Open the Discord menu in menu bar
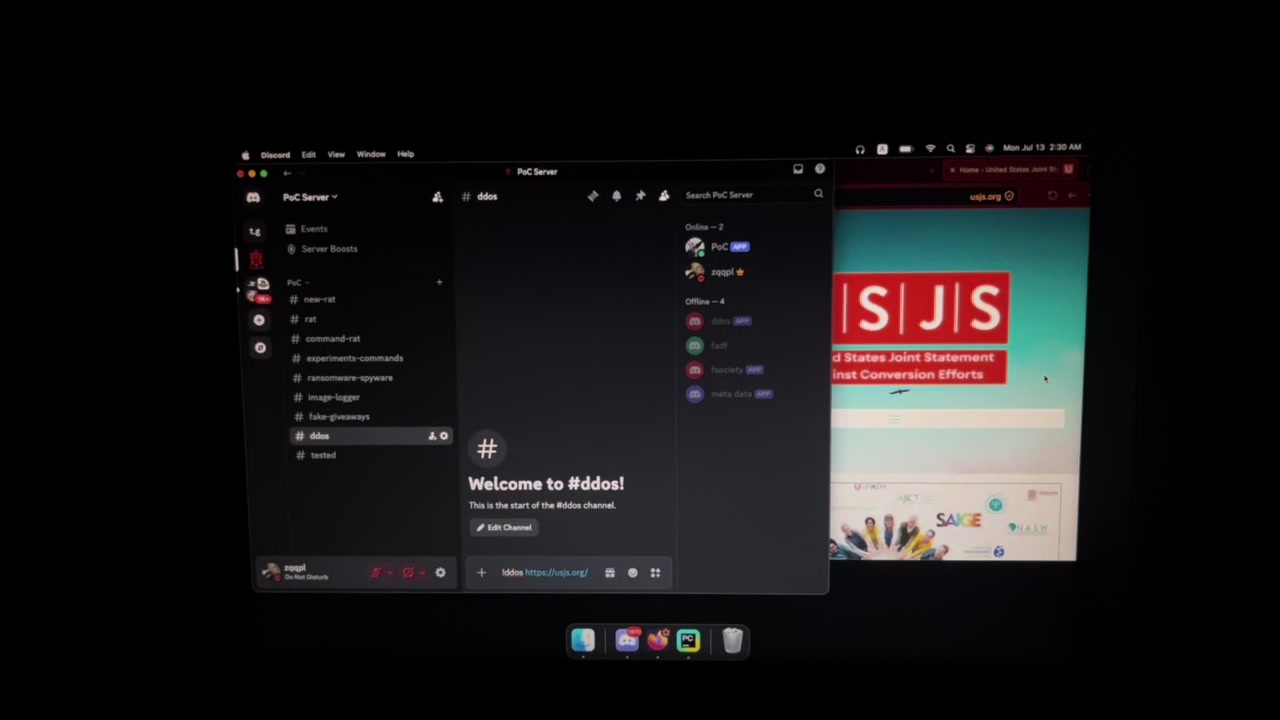 (275, 155)
